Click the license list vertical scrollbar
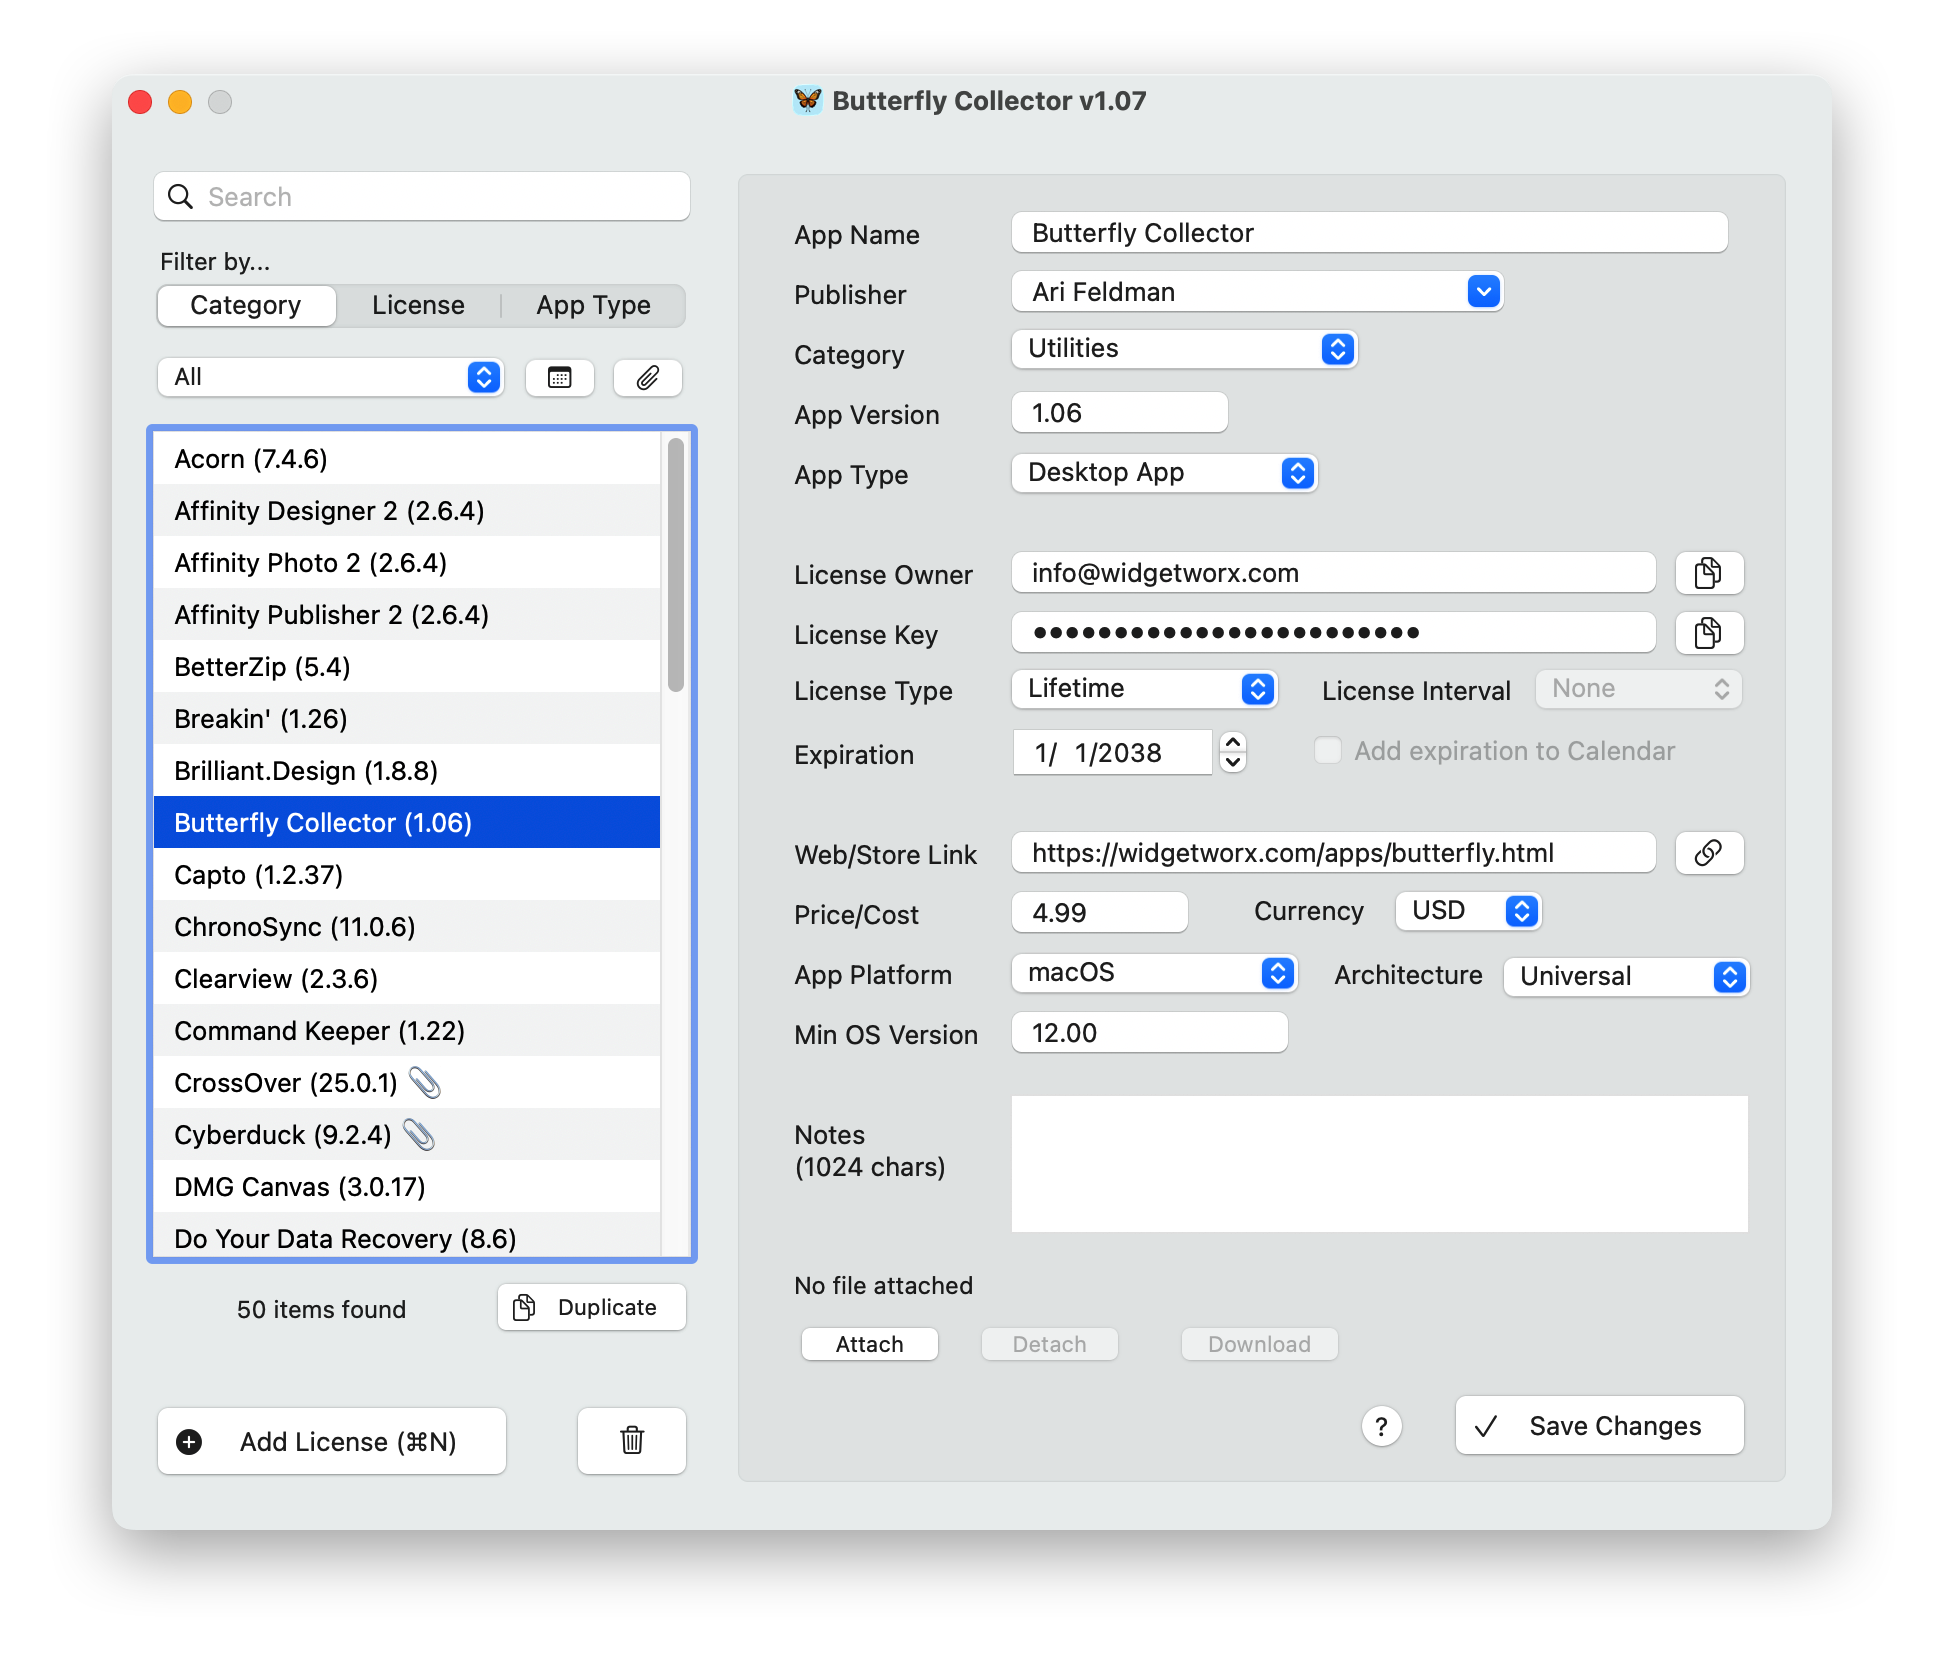 (x=676, y=565)
